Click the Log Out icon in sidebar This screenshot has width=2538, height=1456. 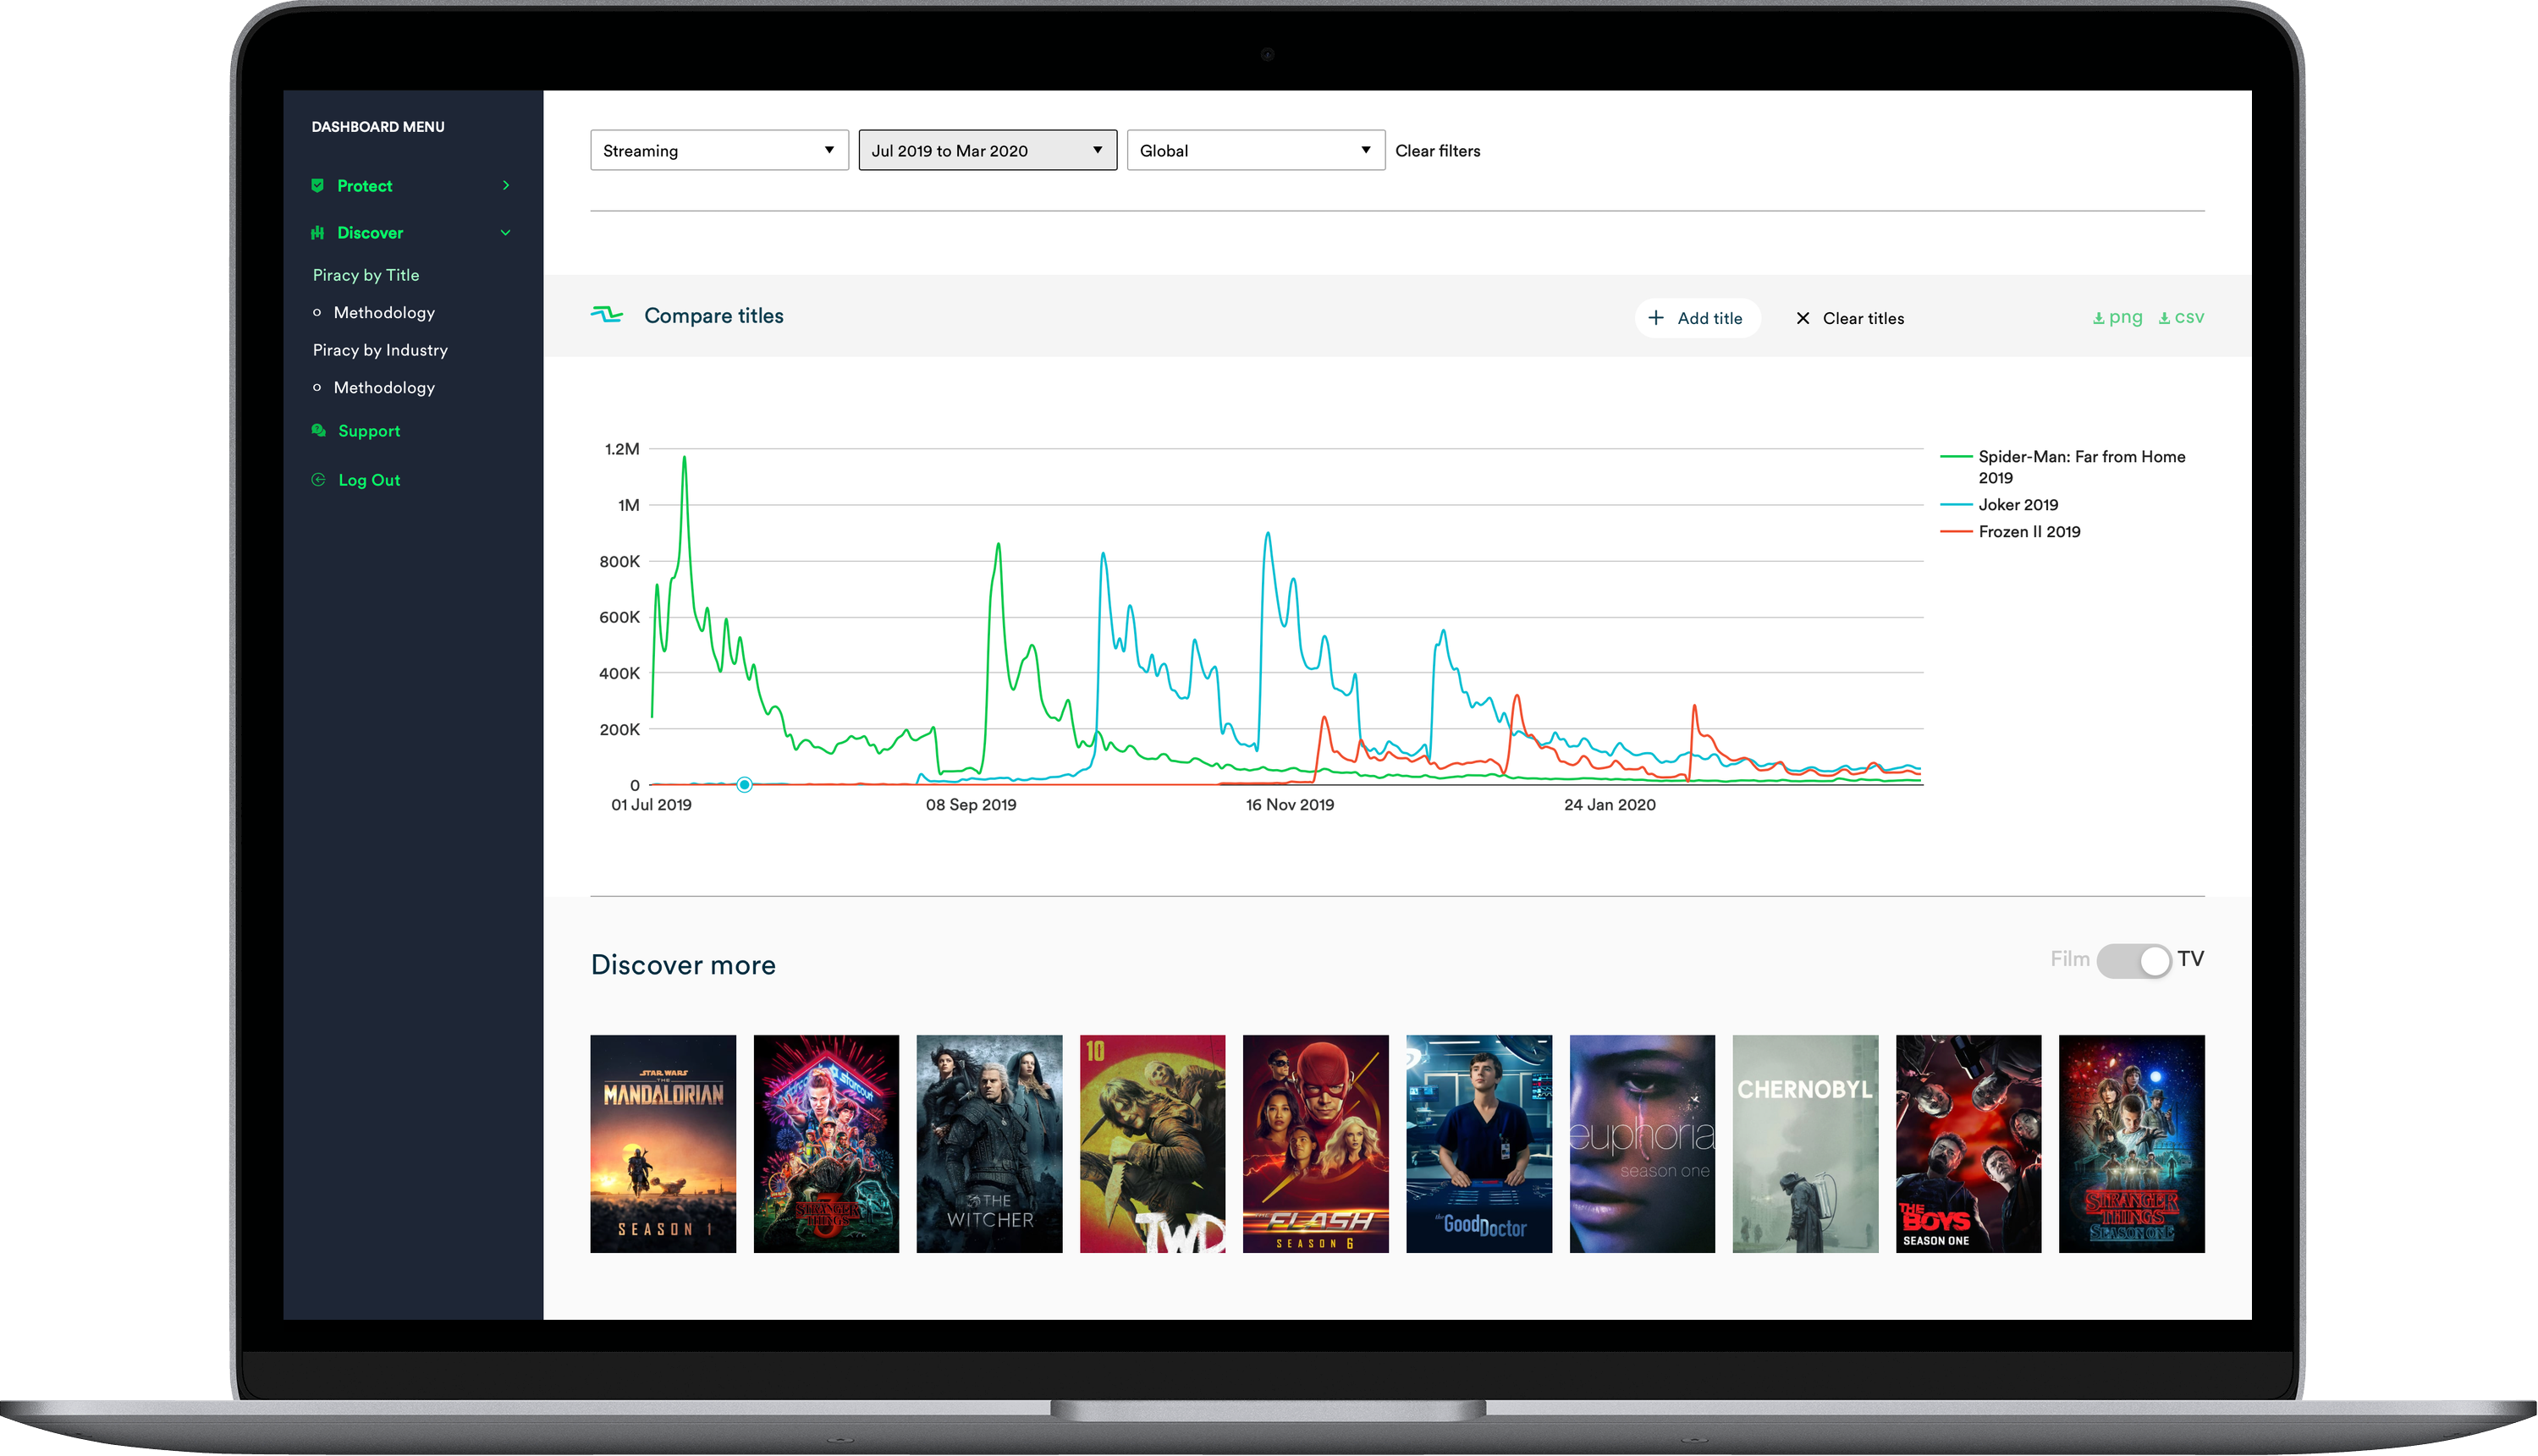(316, 479)
